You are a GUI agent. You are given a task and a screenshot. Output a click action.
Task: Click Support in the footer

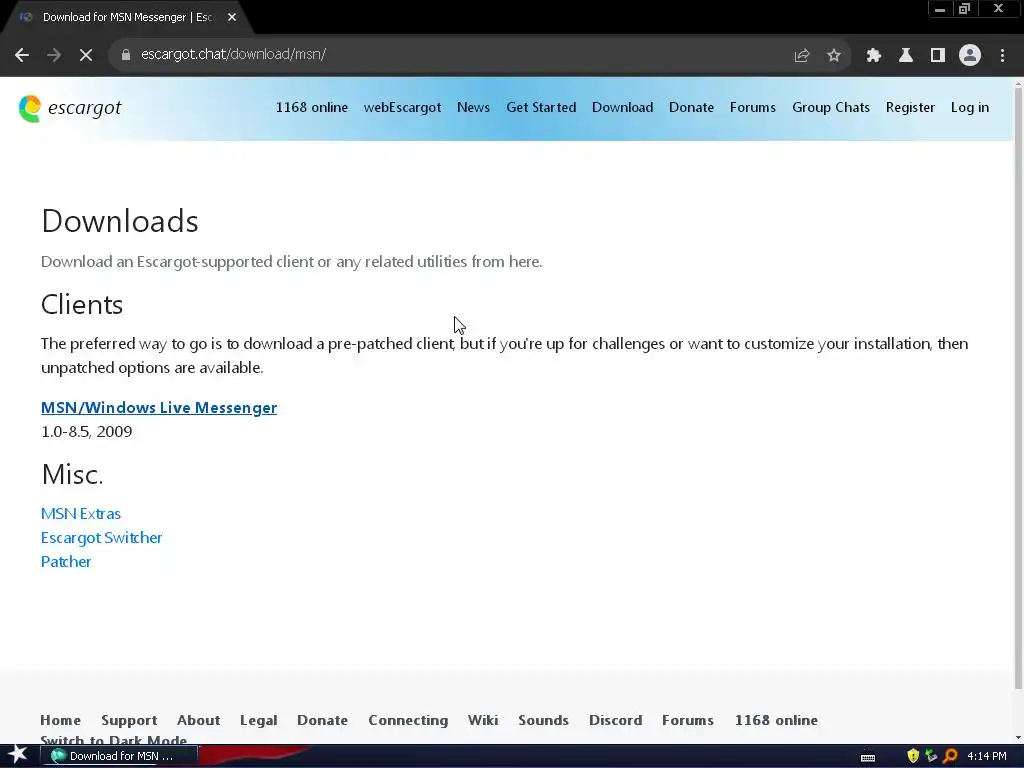pos(129,720)
